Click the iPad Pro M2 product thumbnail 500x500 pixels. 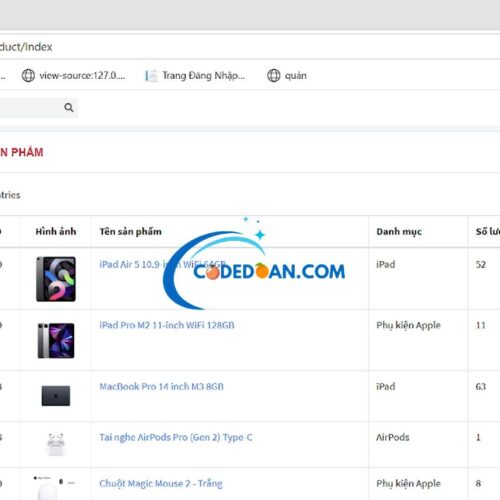point(56,340)
